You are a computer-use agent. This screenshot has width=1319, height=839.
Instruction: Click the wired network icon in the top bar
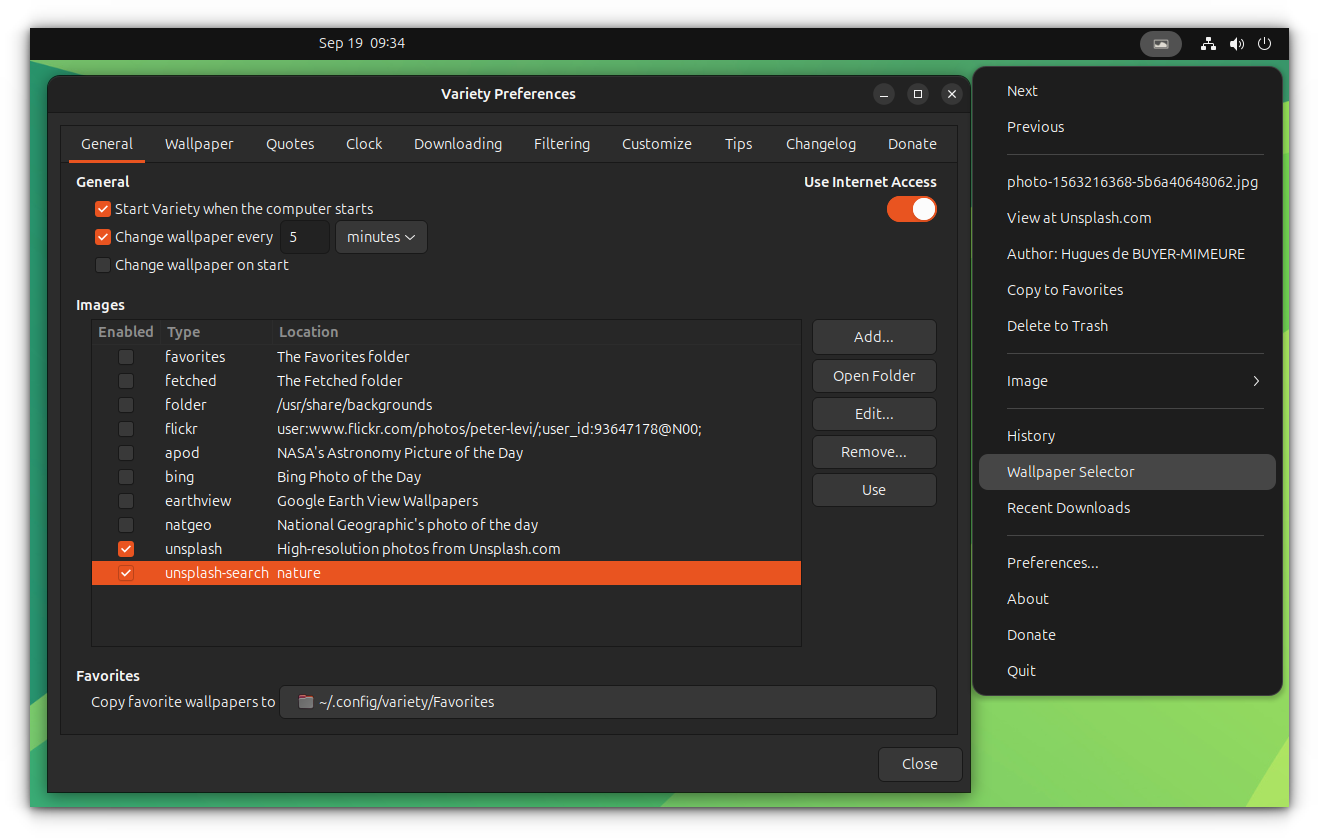[x=1208, y=43]
